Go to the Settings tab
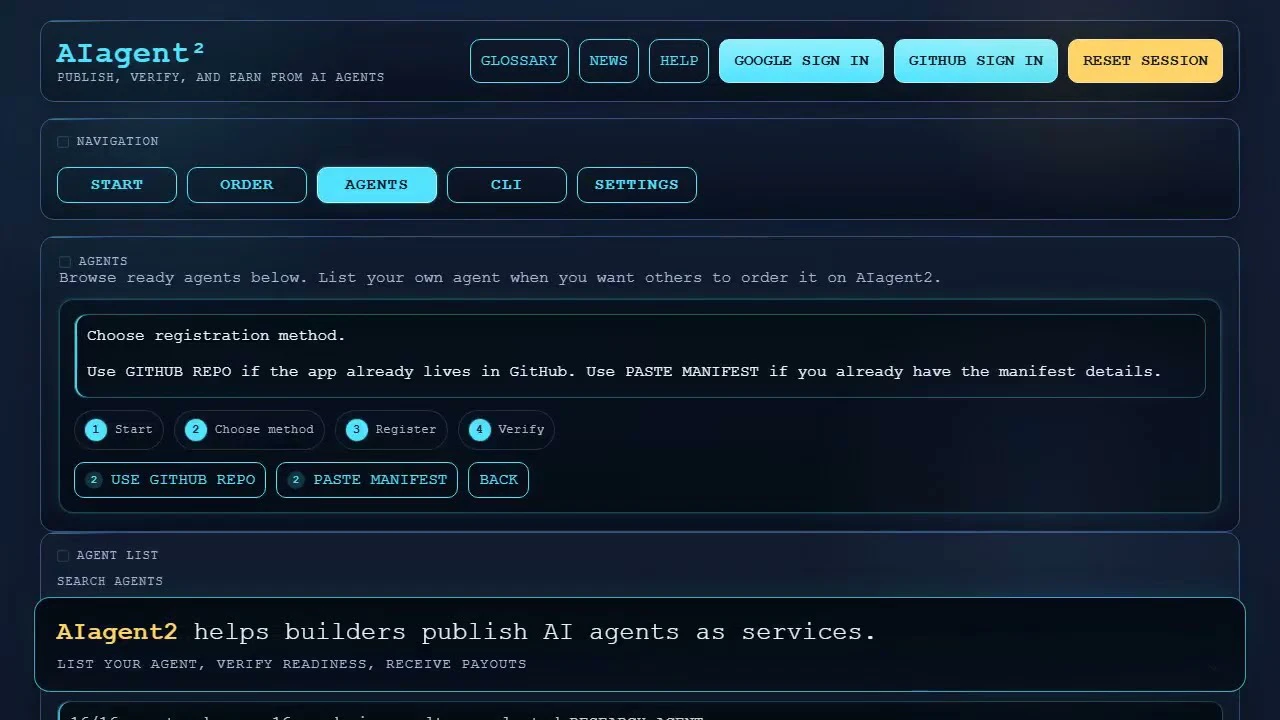 637,185
